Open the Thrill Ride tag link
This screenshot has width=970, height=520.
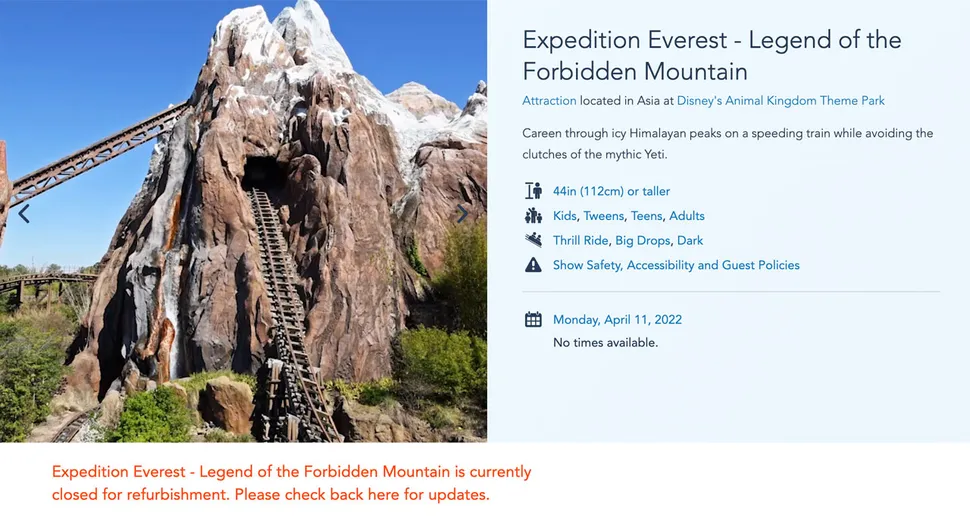point(580,240)
